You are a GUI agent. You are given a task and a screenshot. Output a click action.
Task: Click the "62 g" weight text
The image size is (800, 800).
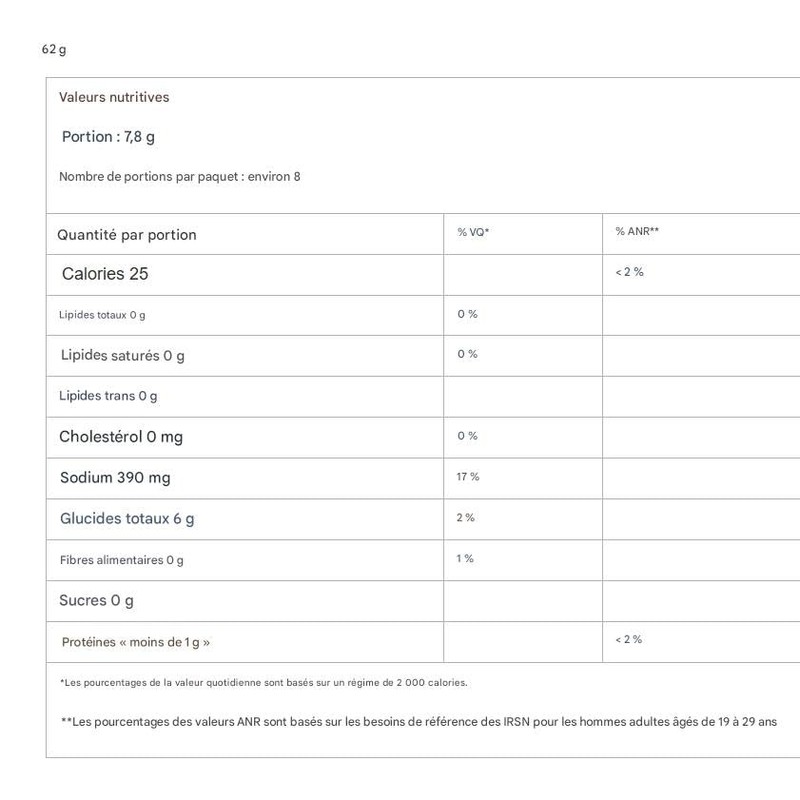[x=54, y=49]
